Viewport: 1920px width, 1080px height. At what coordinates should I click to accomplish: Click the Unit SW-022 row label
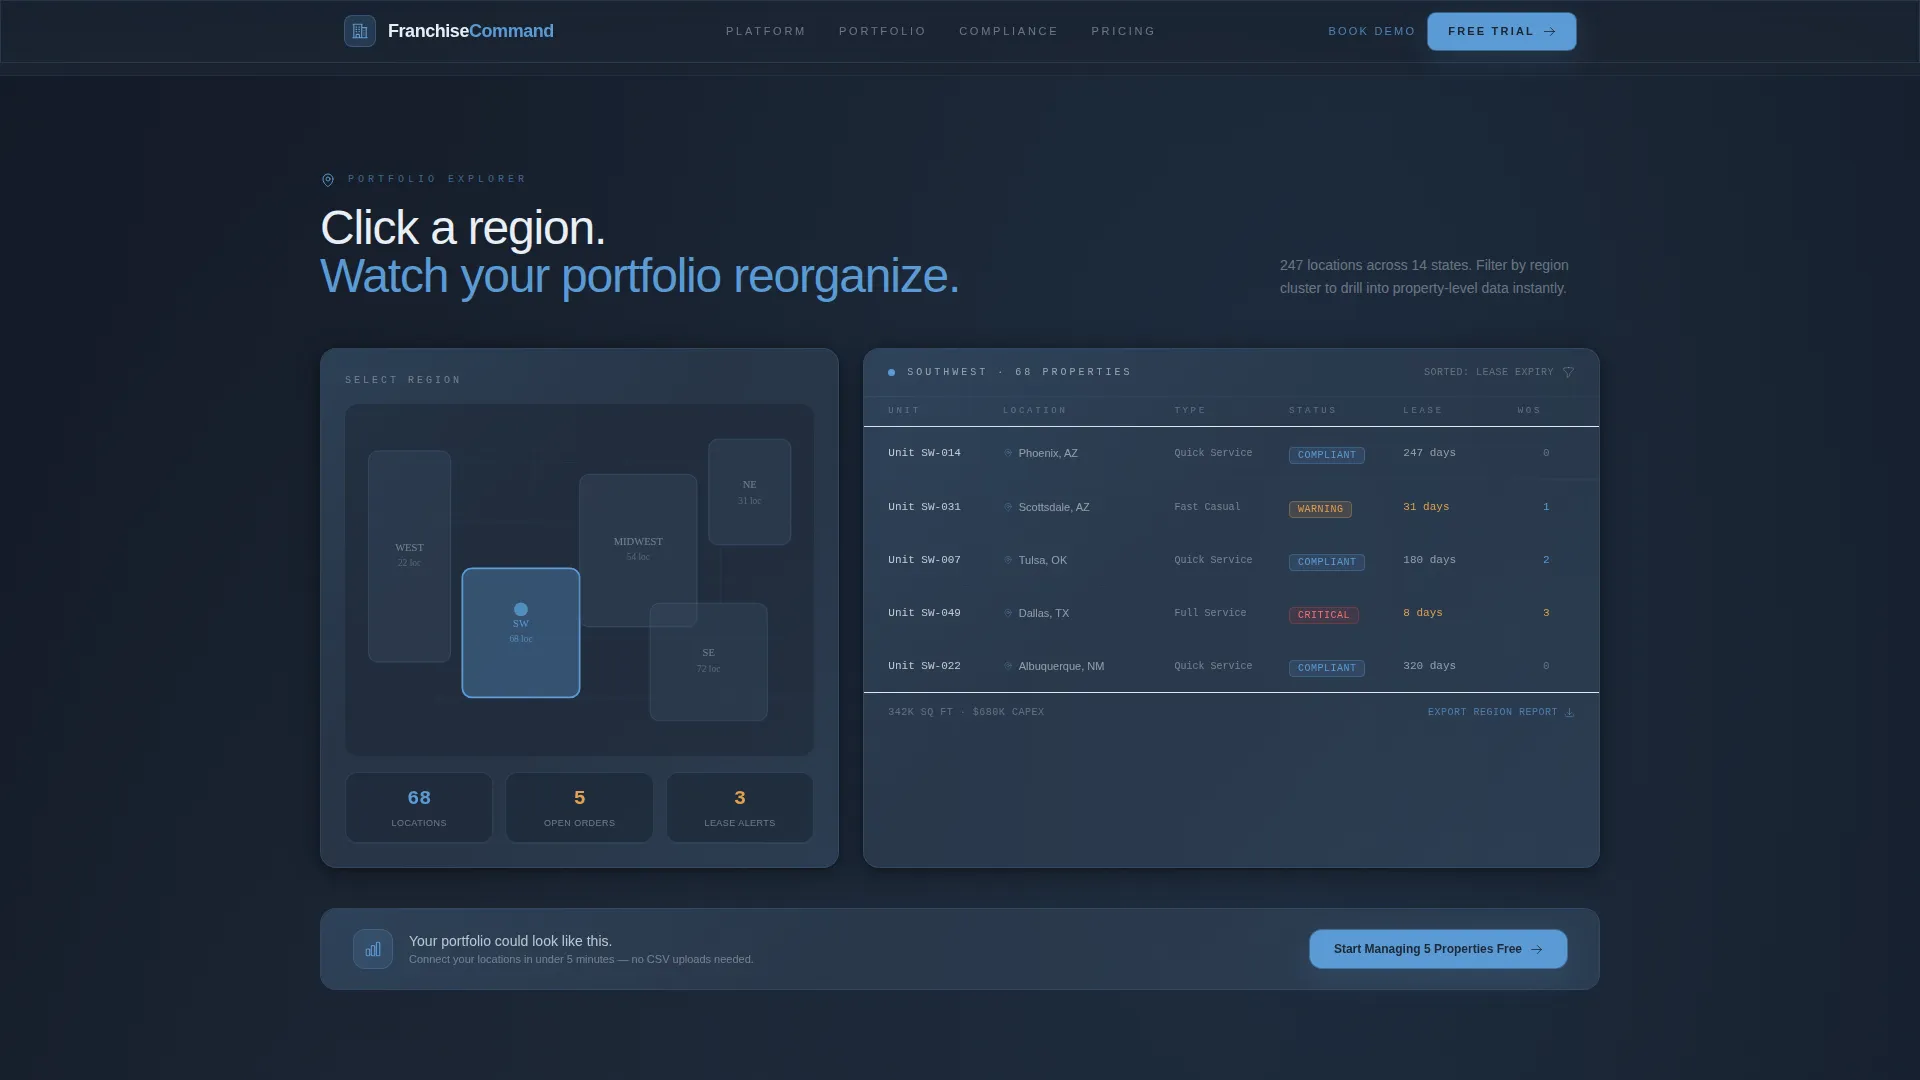click(924, 666)
